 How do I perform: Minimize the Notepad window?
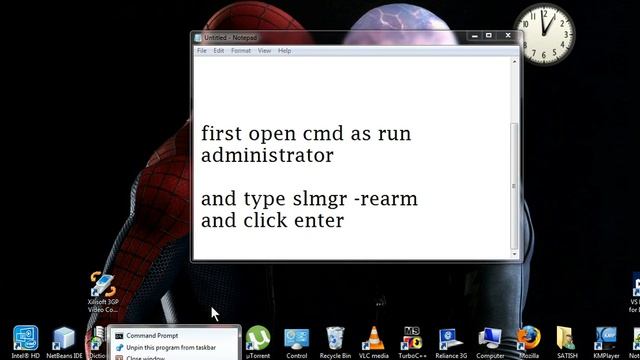point(474,36)
